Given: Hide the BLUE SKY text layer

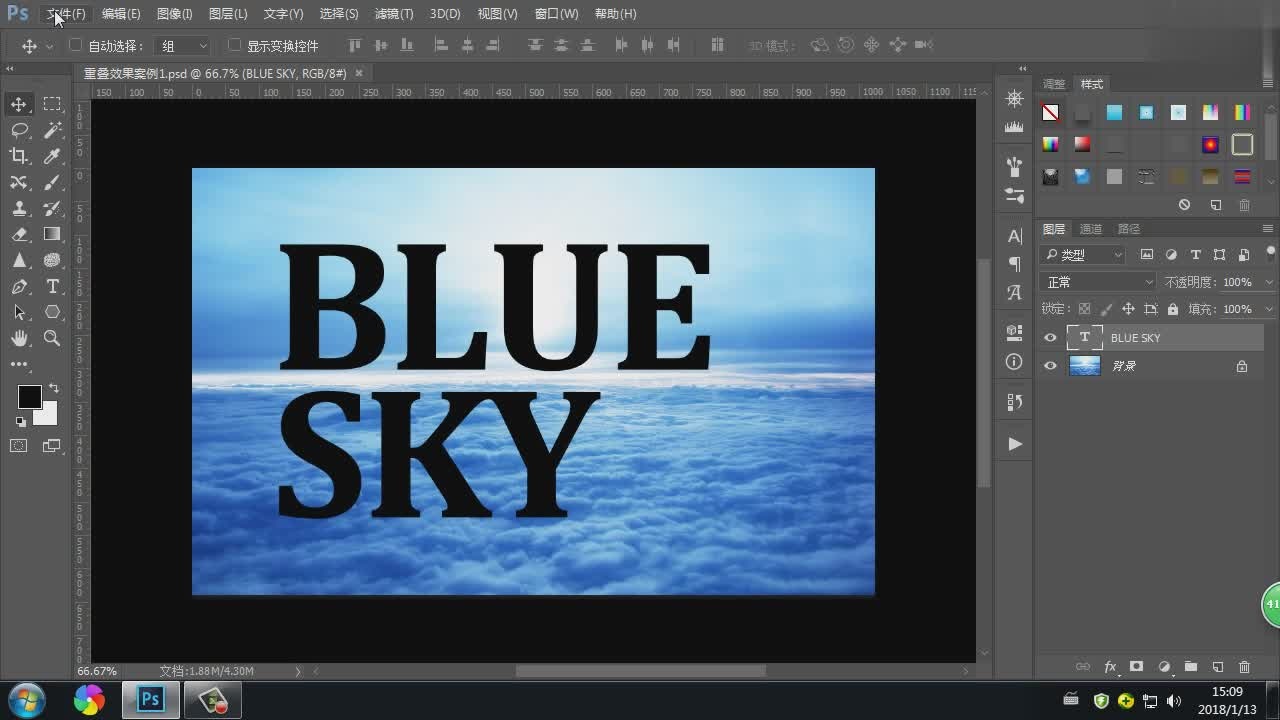Looking at the screenshot, I should coord(1050,338).
